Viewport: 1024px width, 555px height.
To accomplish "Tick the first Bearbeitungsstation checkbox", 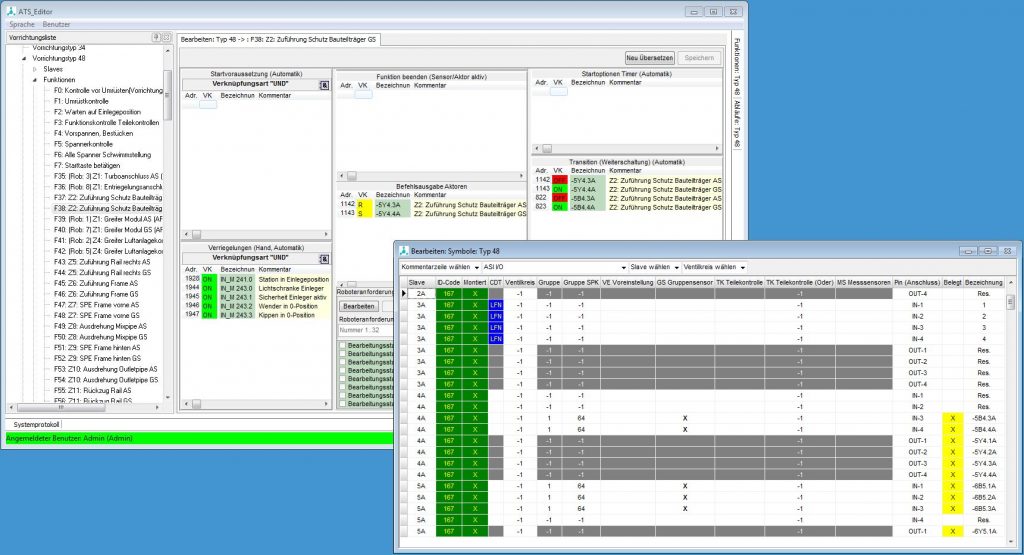I will [343, 346].
